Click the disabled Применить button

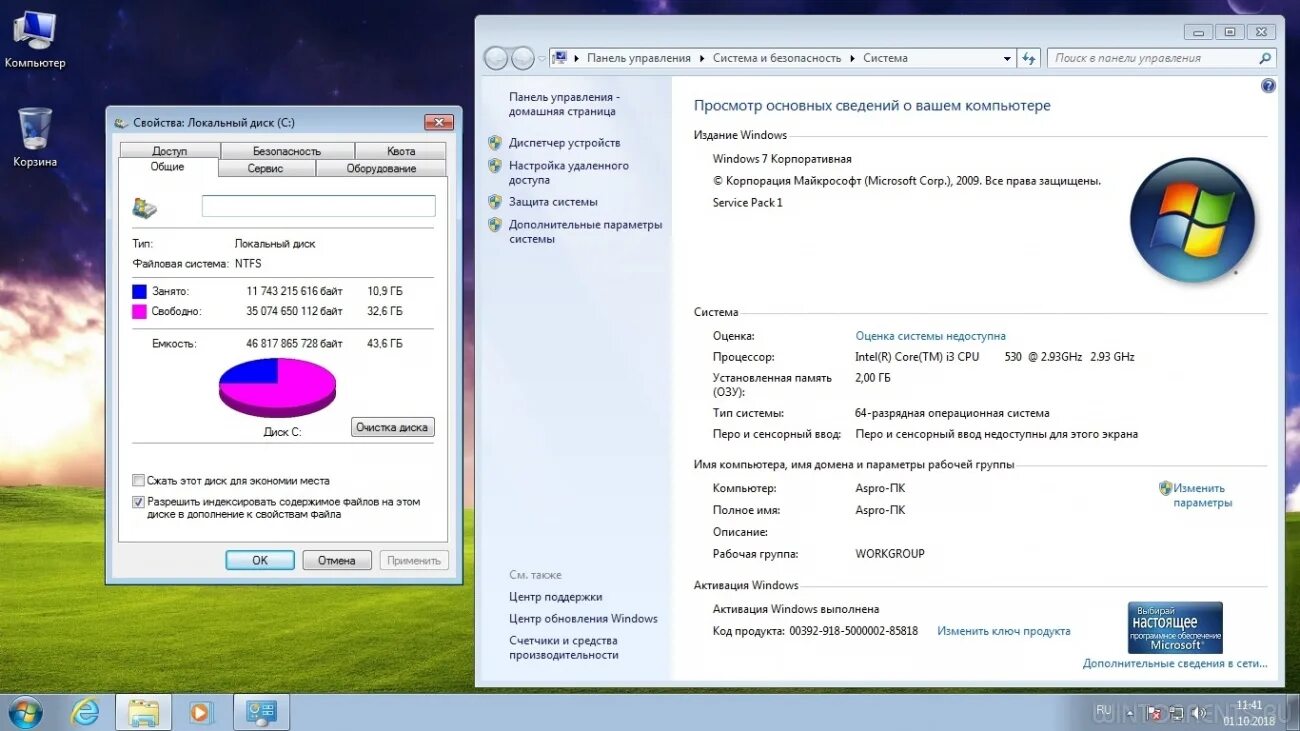coord(414,560)
